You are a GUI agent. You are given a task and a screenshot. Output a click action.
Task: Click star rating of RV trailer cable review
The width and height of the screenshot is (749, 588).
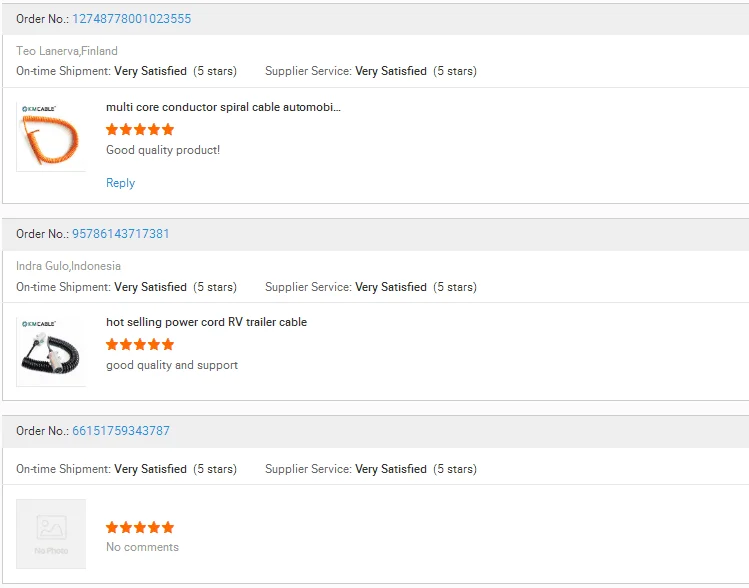pos(140,344)
